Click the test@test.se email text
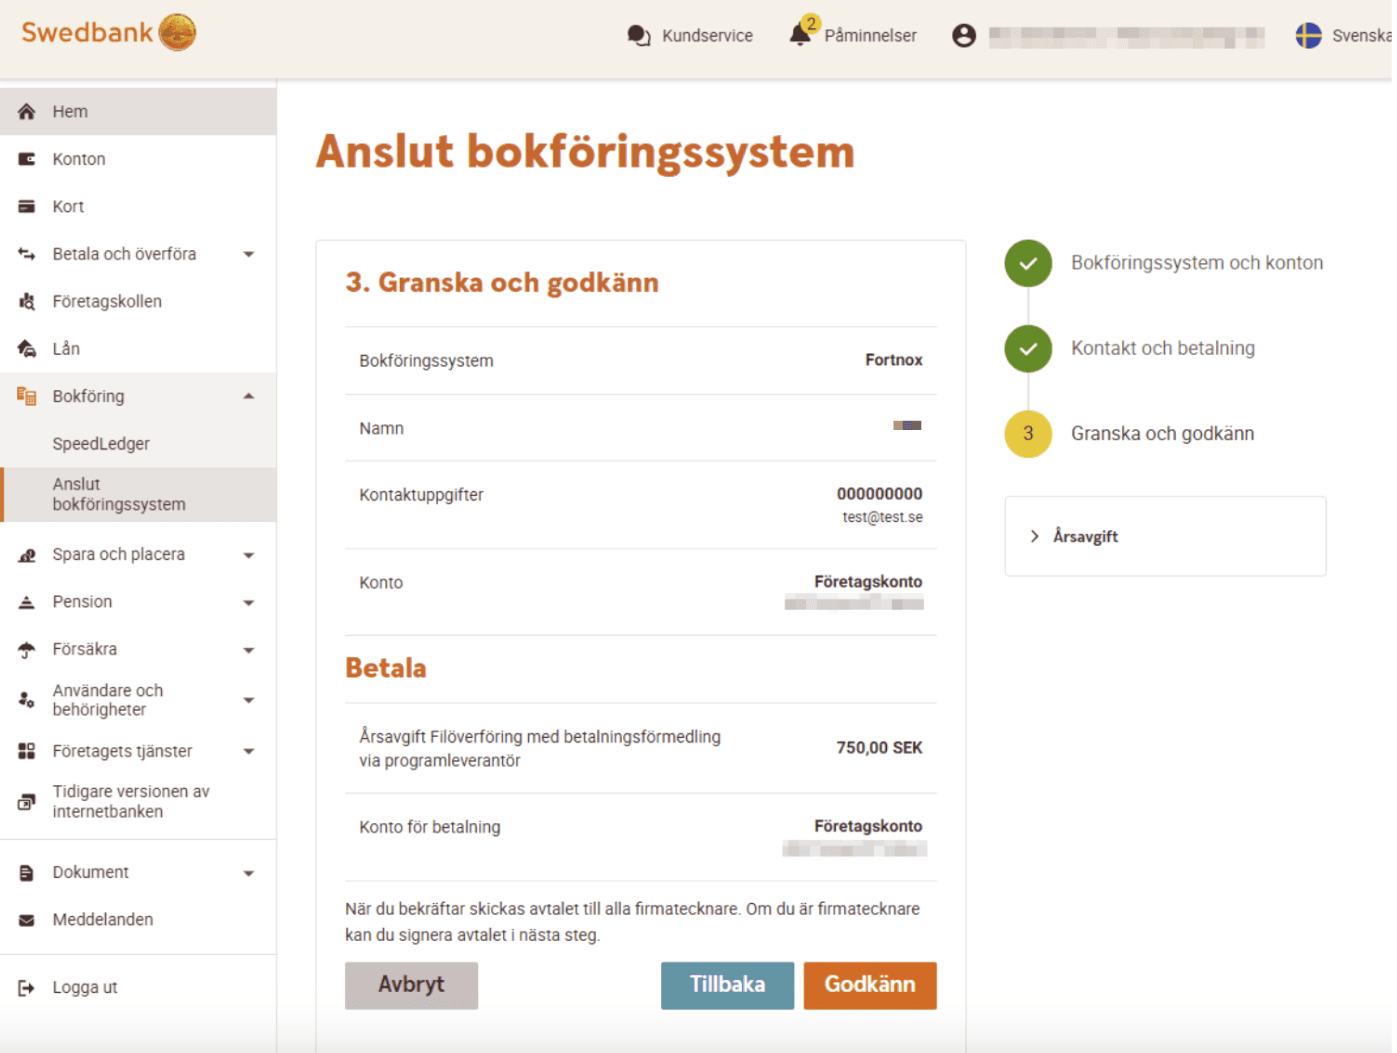The height and width of the screenshot is (1053, 1397). point(883,517)
